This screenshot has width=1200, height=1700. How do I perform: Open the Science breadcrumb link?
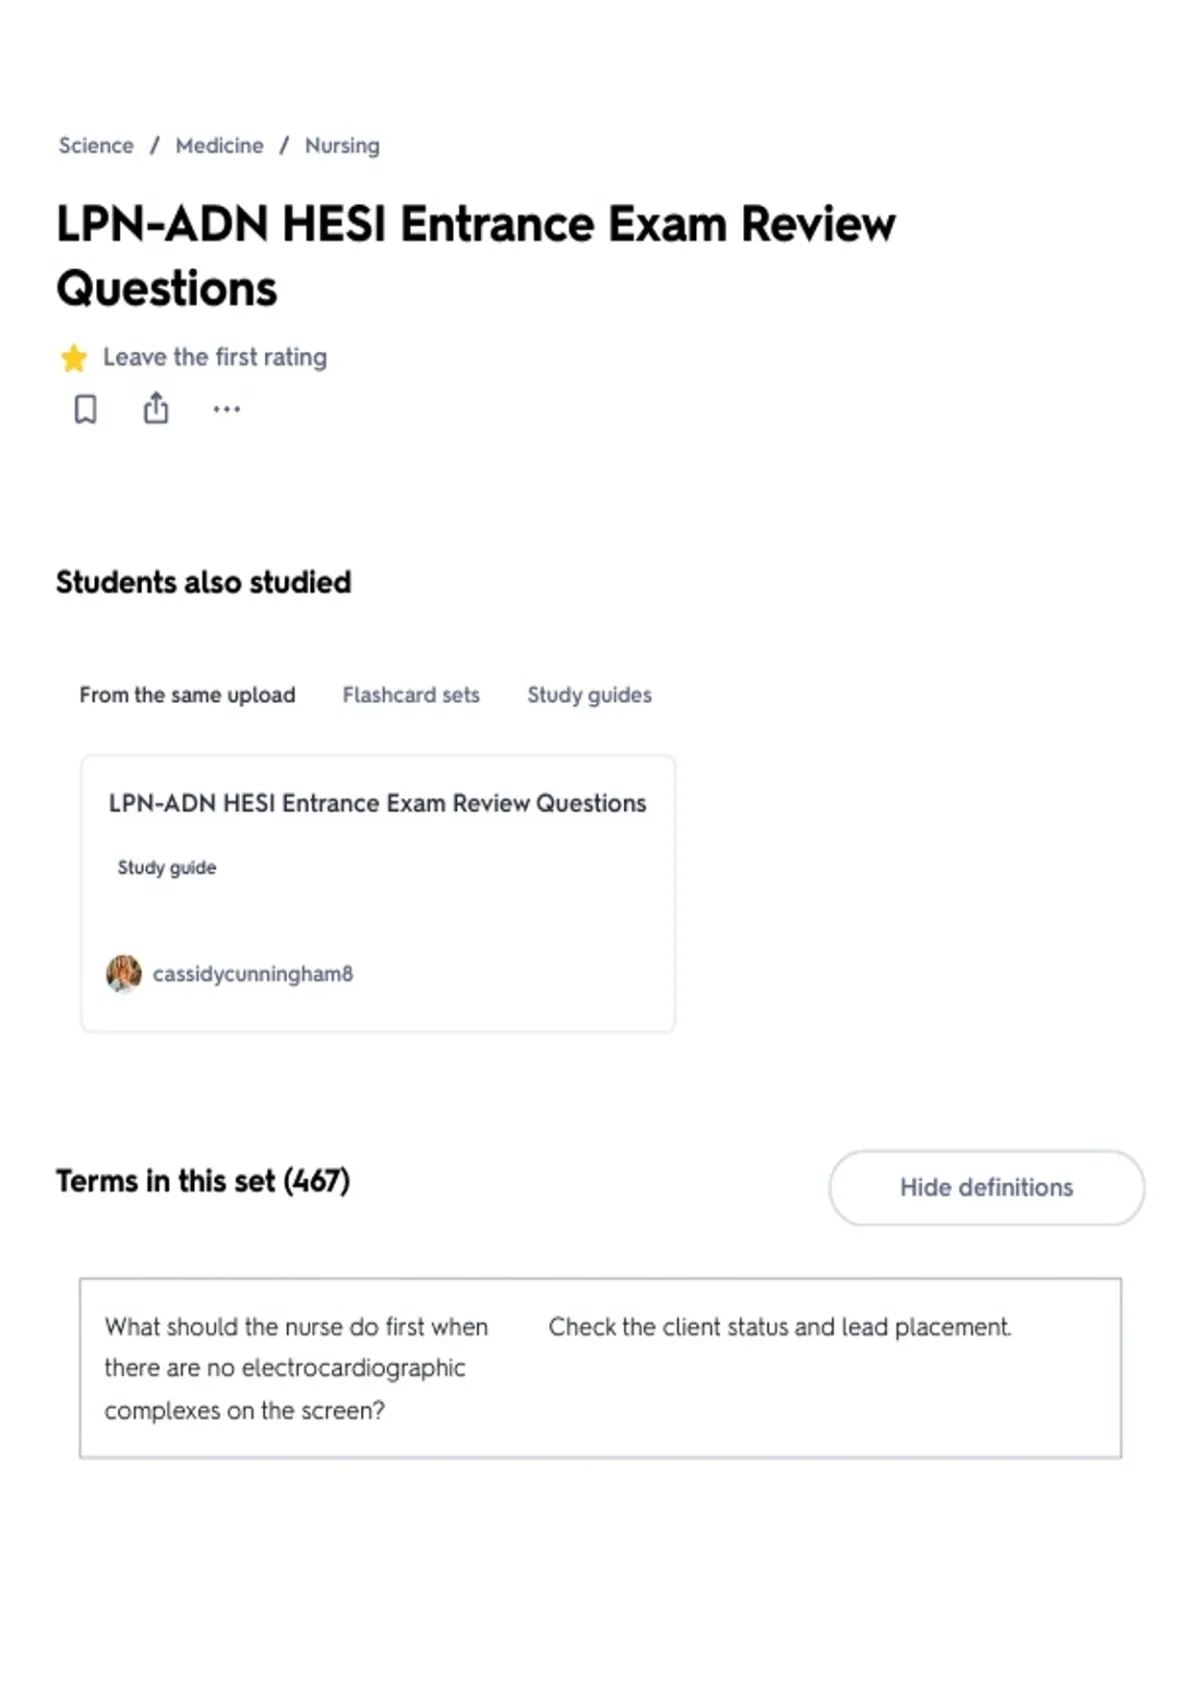(x=96, y=146)
